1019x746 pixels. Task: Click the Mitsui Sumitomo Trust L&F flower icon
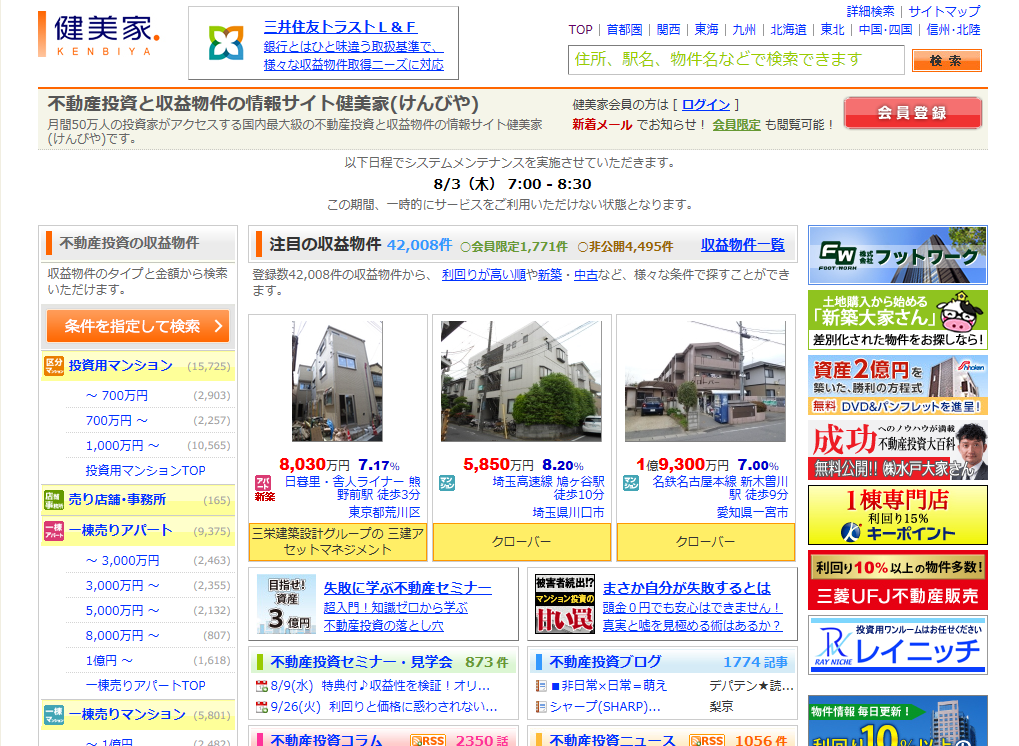226,43
